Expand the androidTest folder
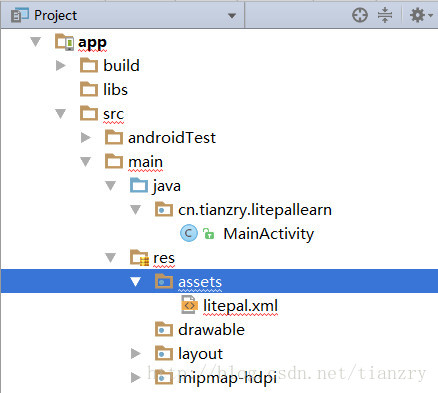The width and height of the screenshot is (438, 393). [x=86, y=137]
